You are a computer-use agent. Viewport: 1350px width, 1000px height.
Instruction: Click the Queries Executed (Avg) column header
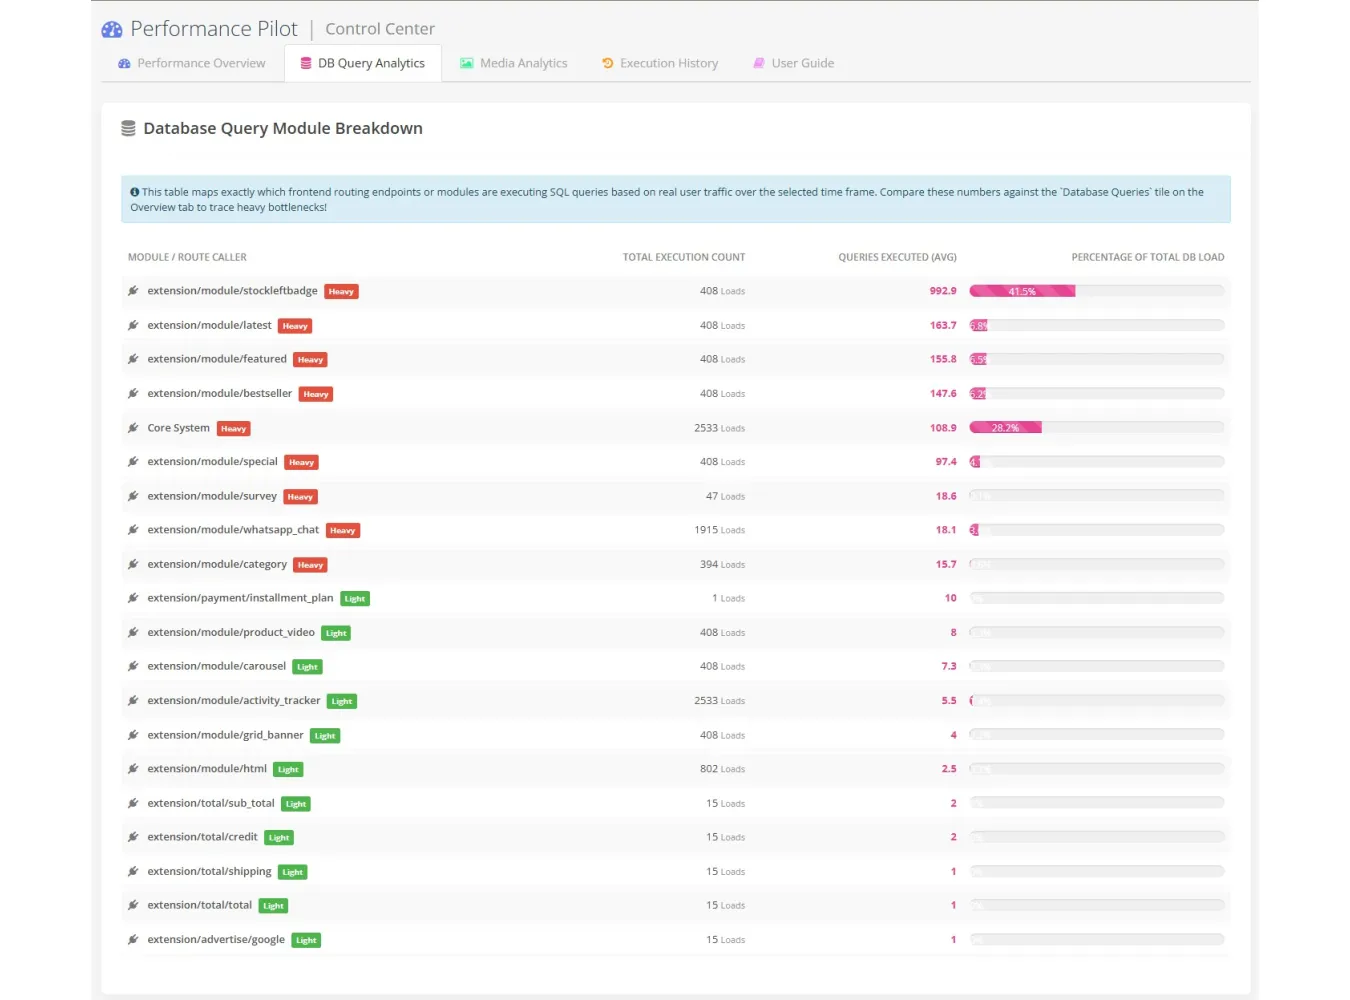pos(897,257)
